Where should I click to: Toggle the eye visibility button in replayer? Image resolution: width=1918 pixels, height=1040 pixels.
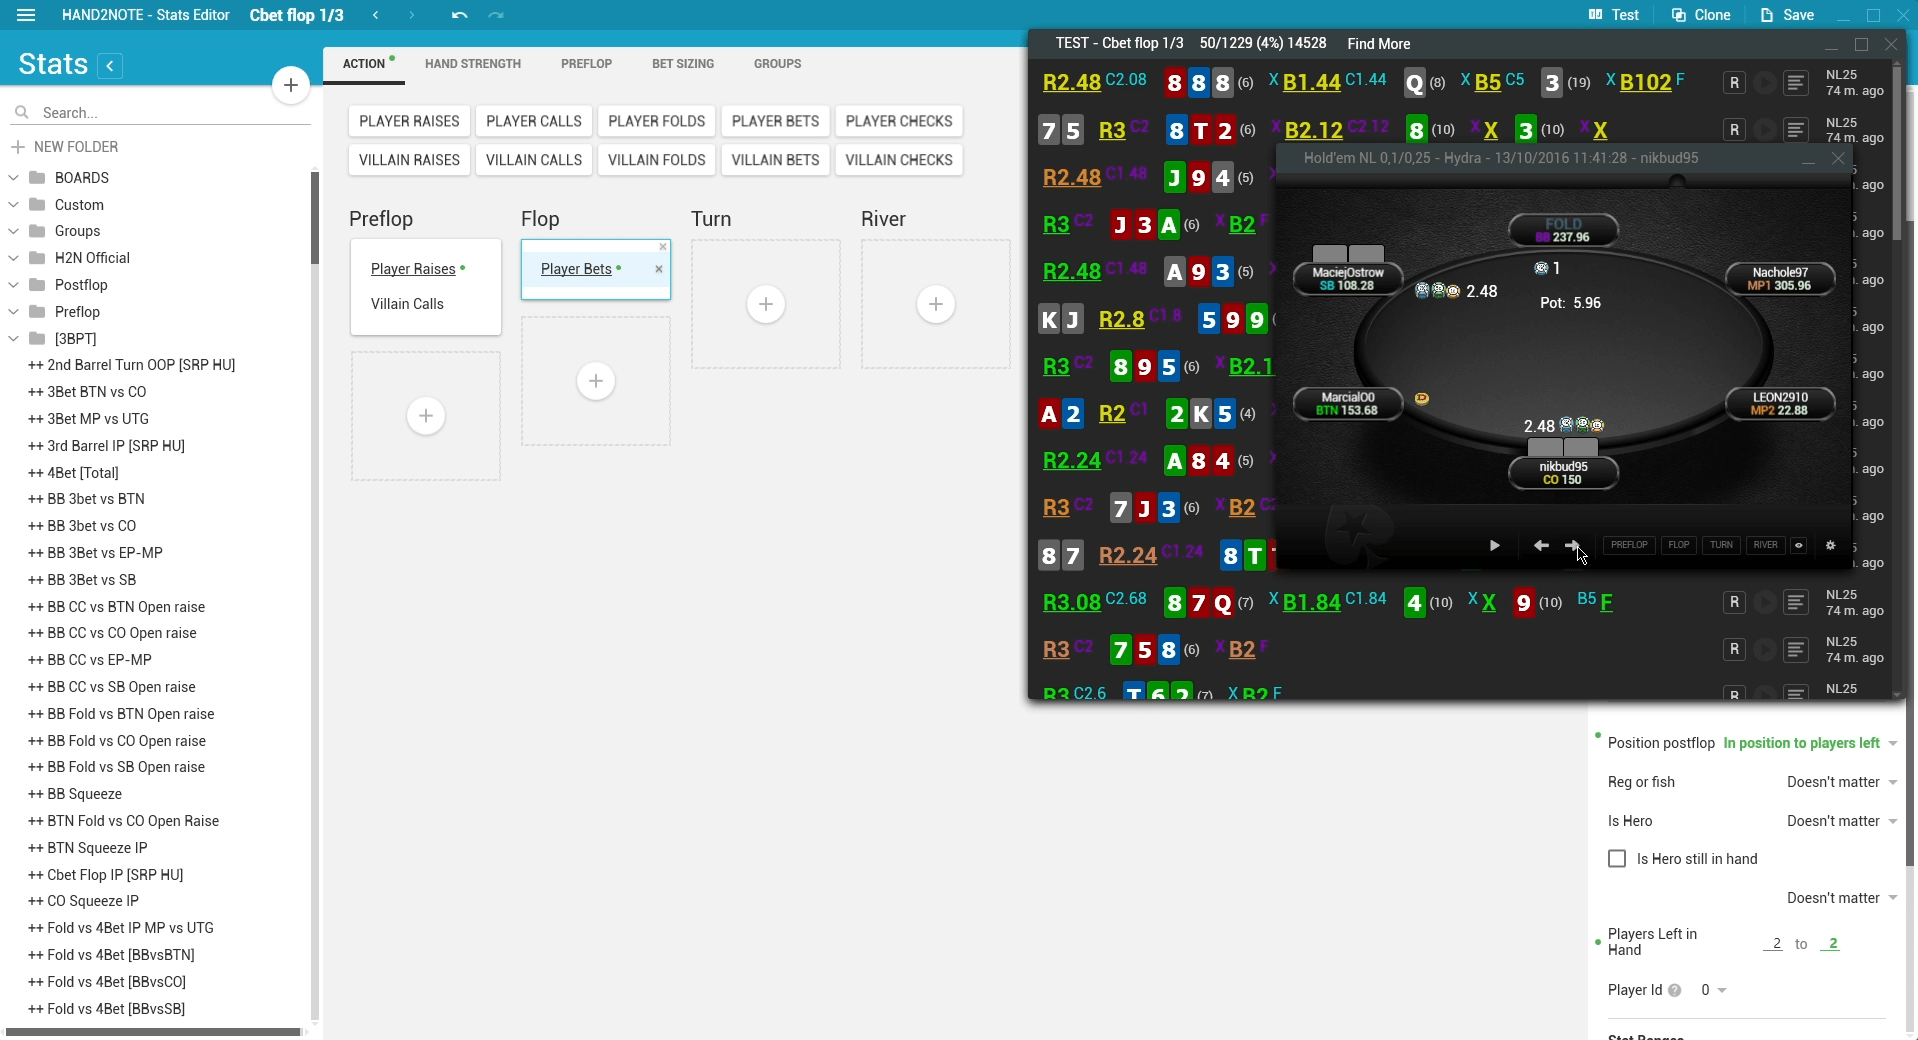tap(1798, 546)
